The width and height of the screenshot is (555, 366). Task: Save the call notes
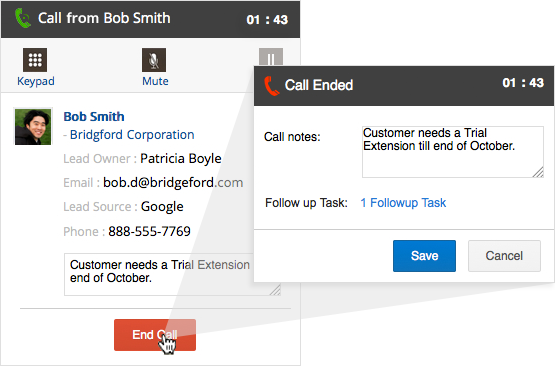424,256
